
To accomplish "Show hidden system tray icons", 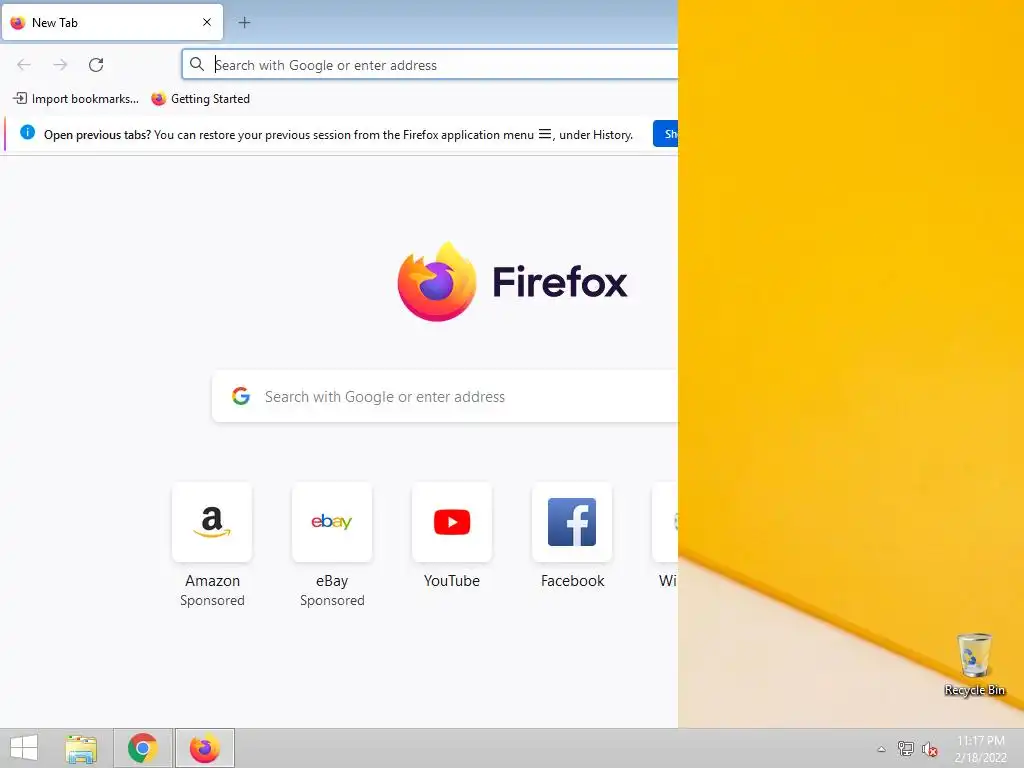I will [881, 749].
